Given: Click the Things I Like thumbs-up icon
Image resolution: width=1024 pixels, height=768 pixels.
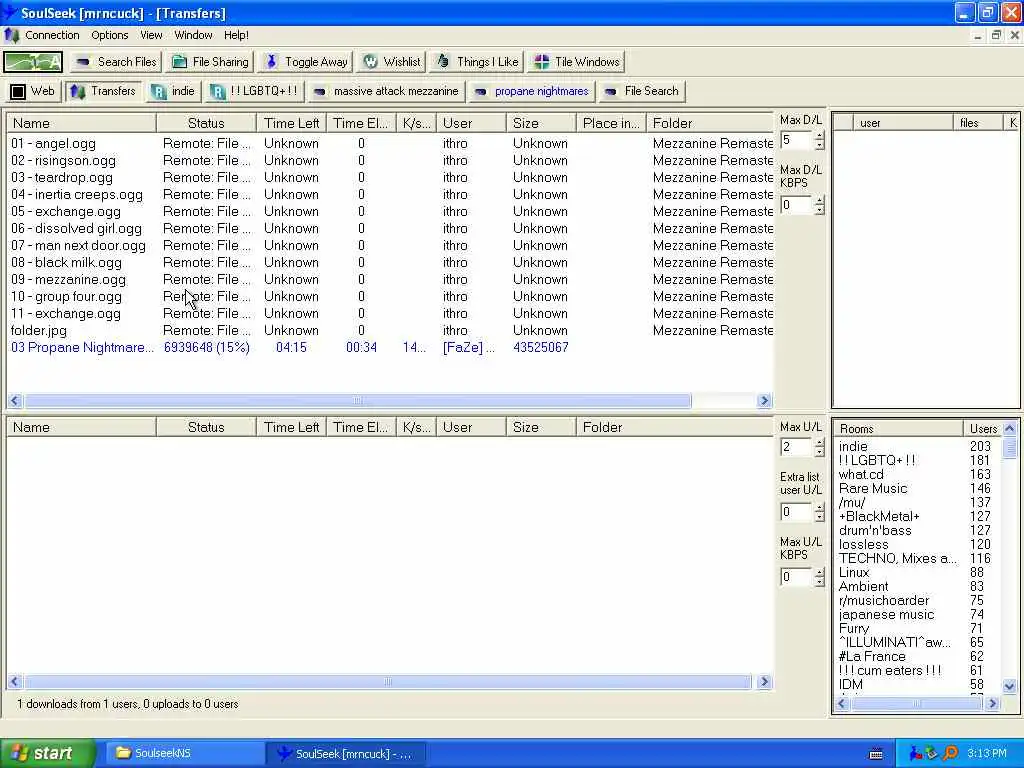Looking at the screenshot, I should (443, 61).
